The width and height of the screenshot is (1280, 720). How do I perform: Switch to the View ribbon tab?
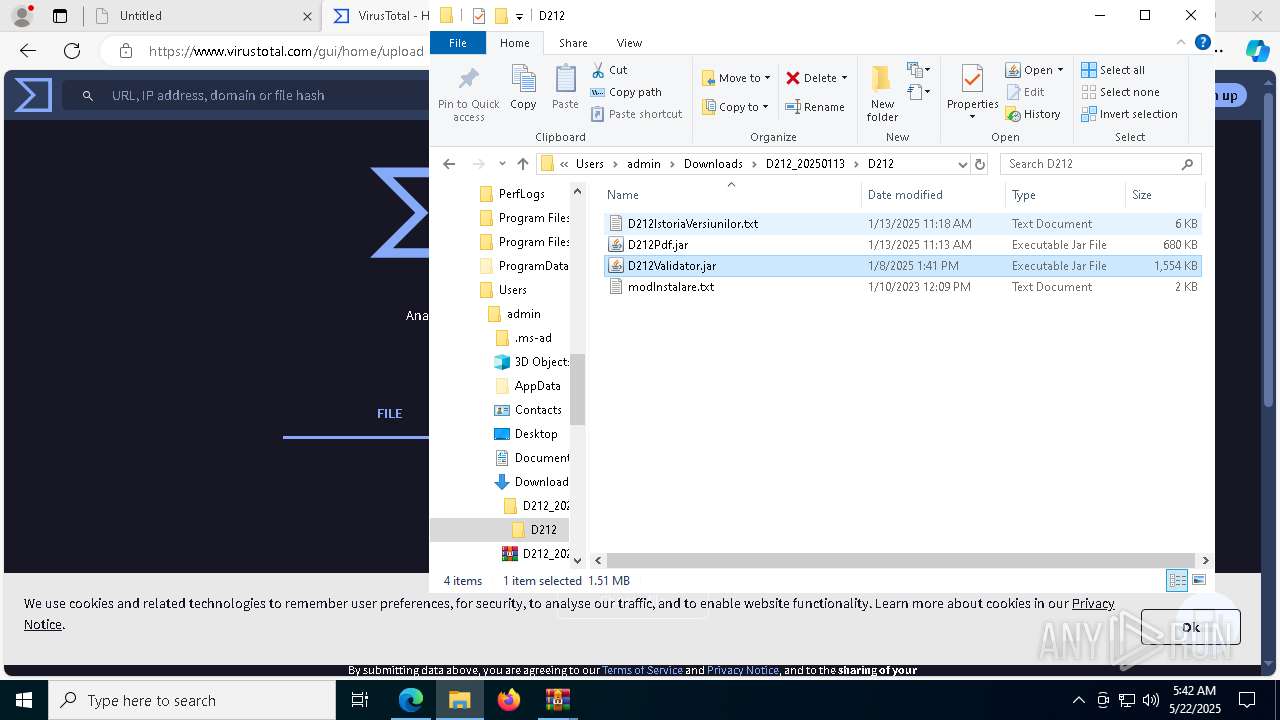629,43
